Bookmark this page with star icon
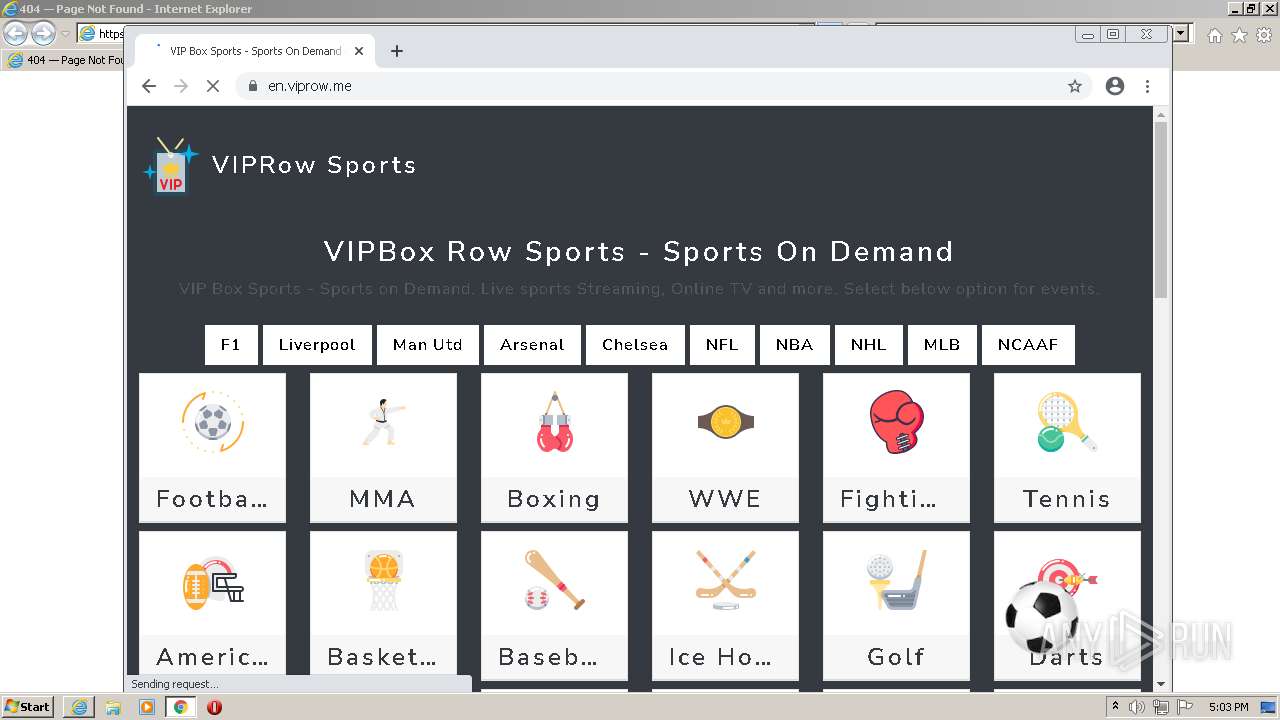 tap(1075, 86)
